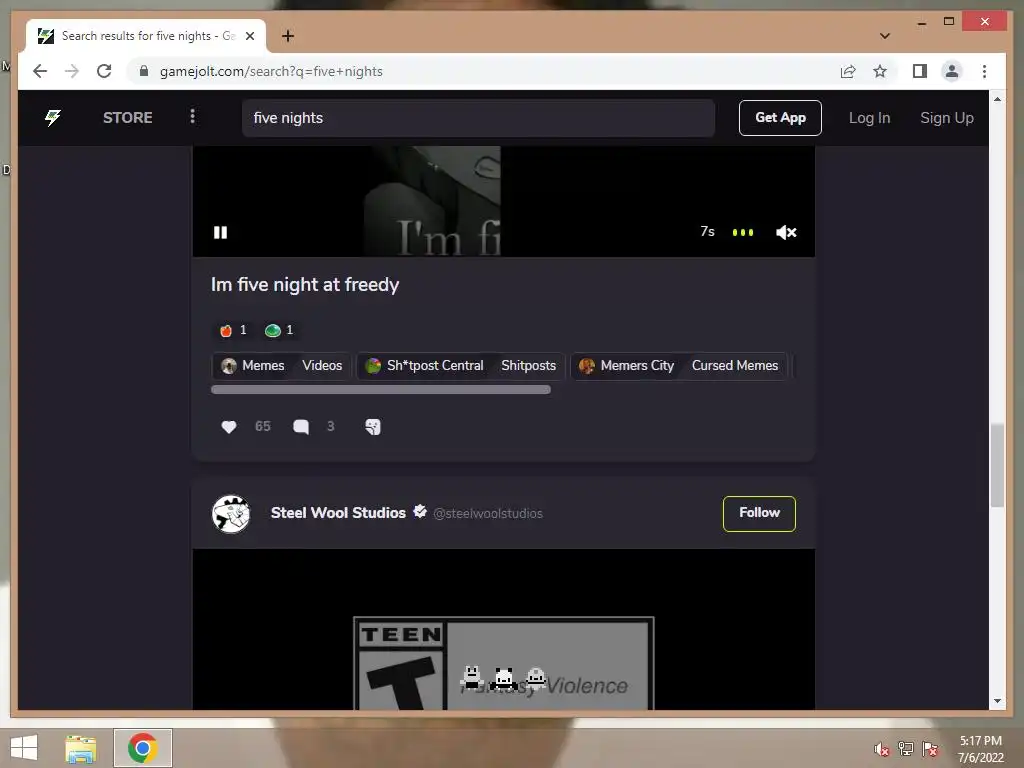Open the Game Jolt lightning logo home
The image size is (1024, 768).
(x=53, y=118)
